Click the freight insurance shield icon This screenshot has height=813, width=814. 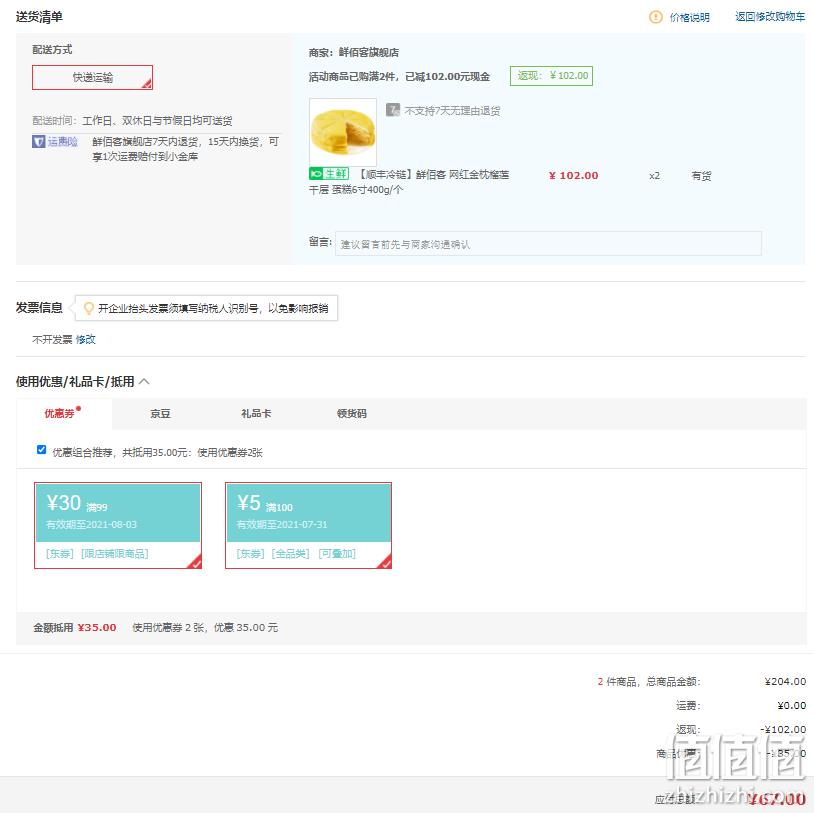pos(38,141)
